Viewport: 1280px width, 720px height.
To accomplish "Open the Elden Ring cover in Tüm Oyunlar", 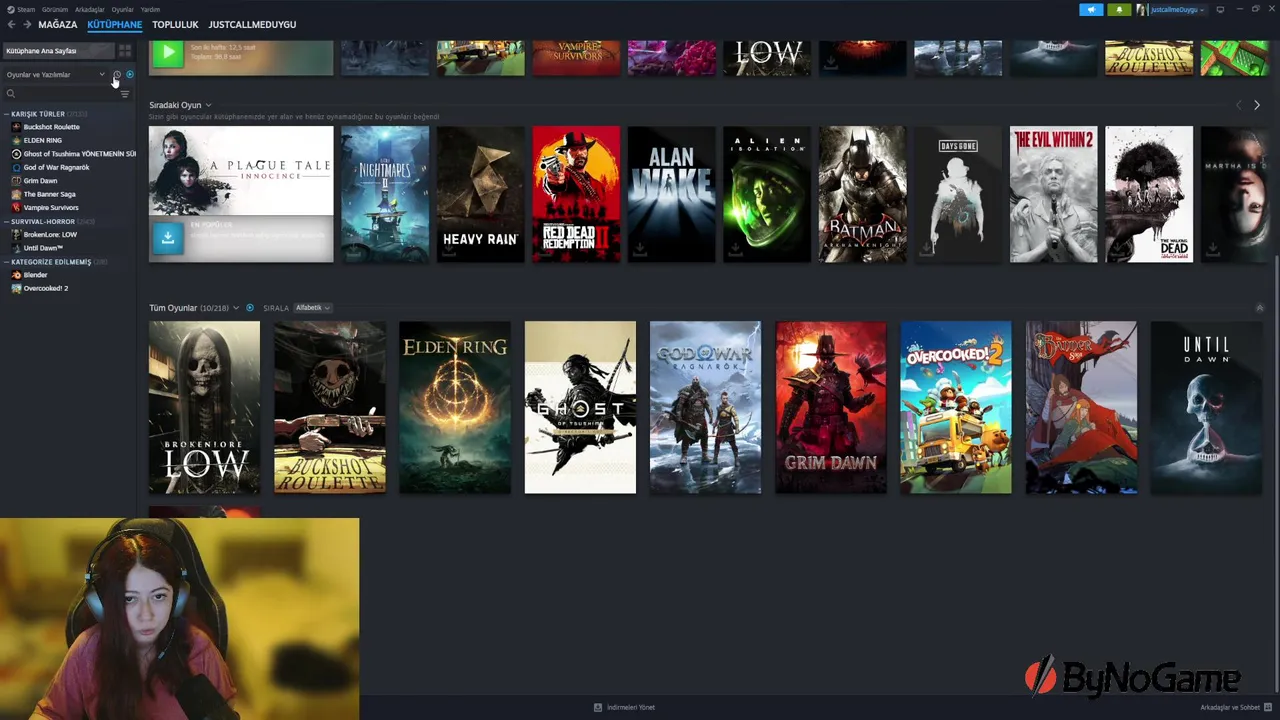I will pyautogui.click(x=455, y=407).
